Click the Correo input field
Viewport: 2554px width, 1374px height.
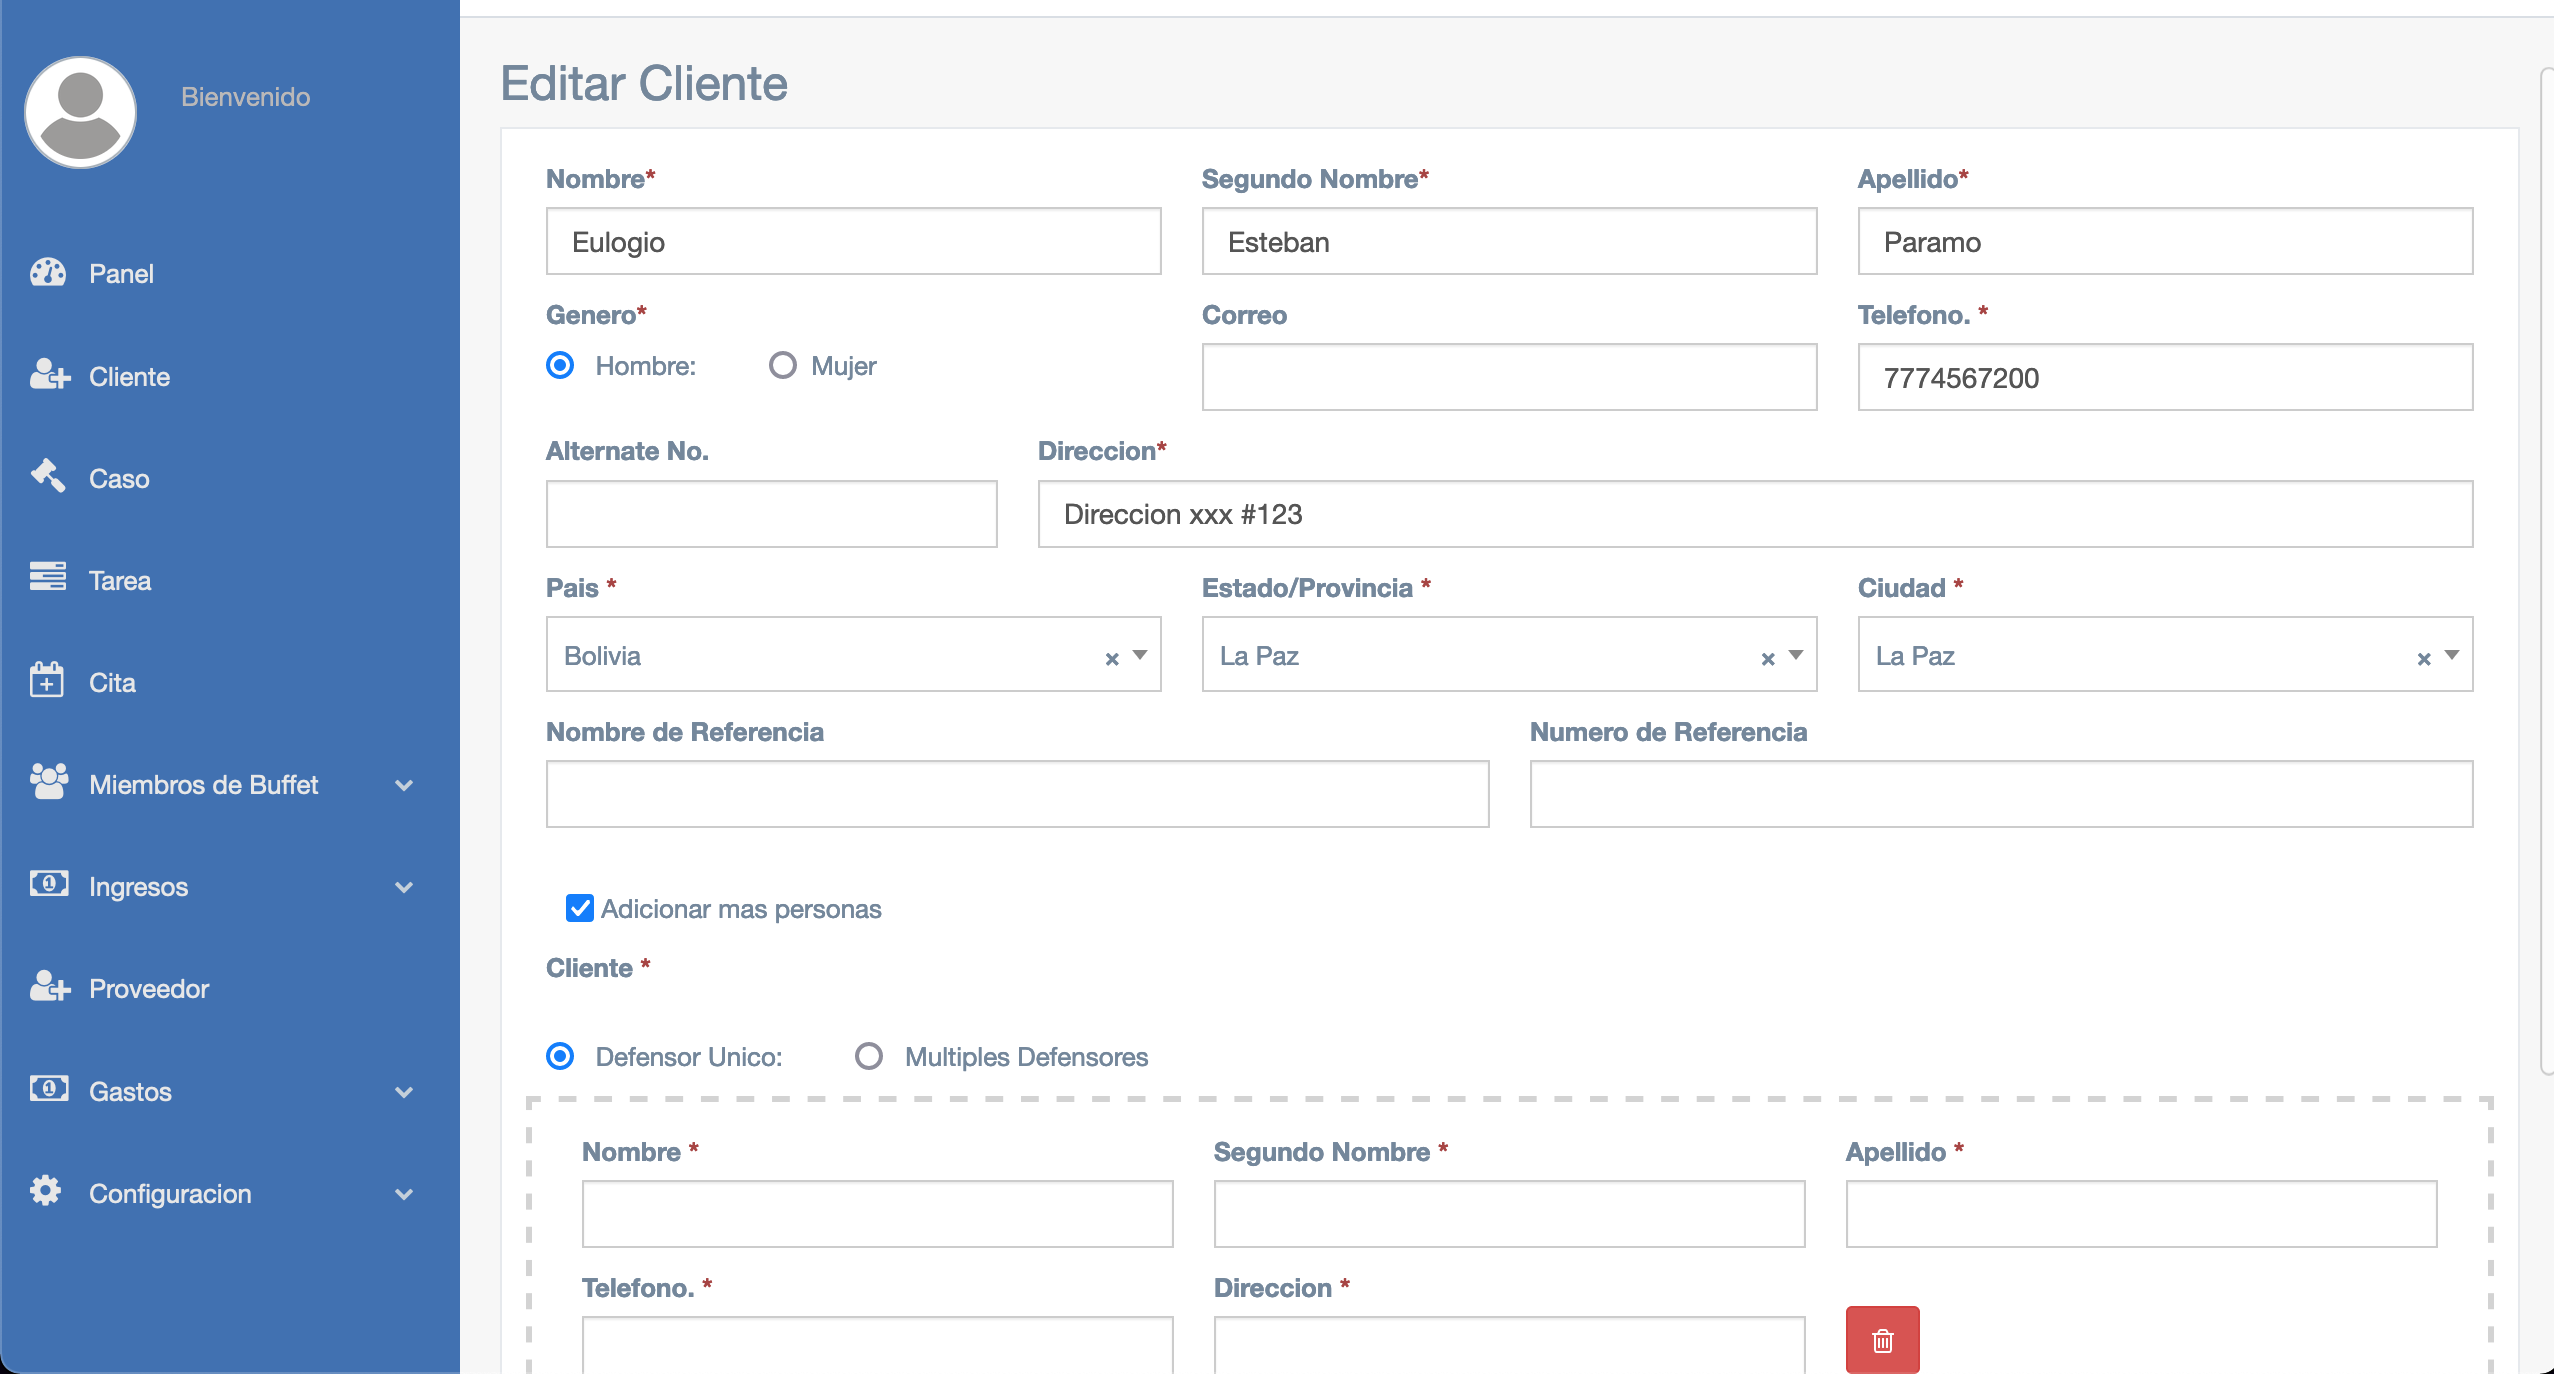pos(1509,378)
